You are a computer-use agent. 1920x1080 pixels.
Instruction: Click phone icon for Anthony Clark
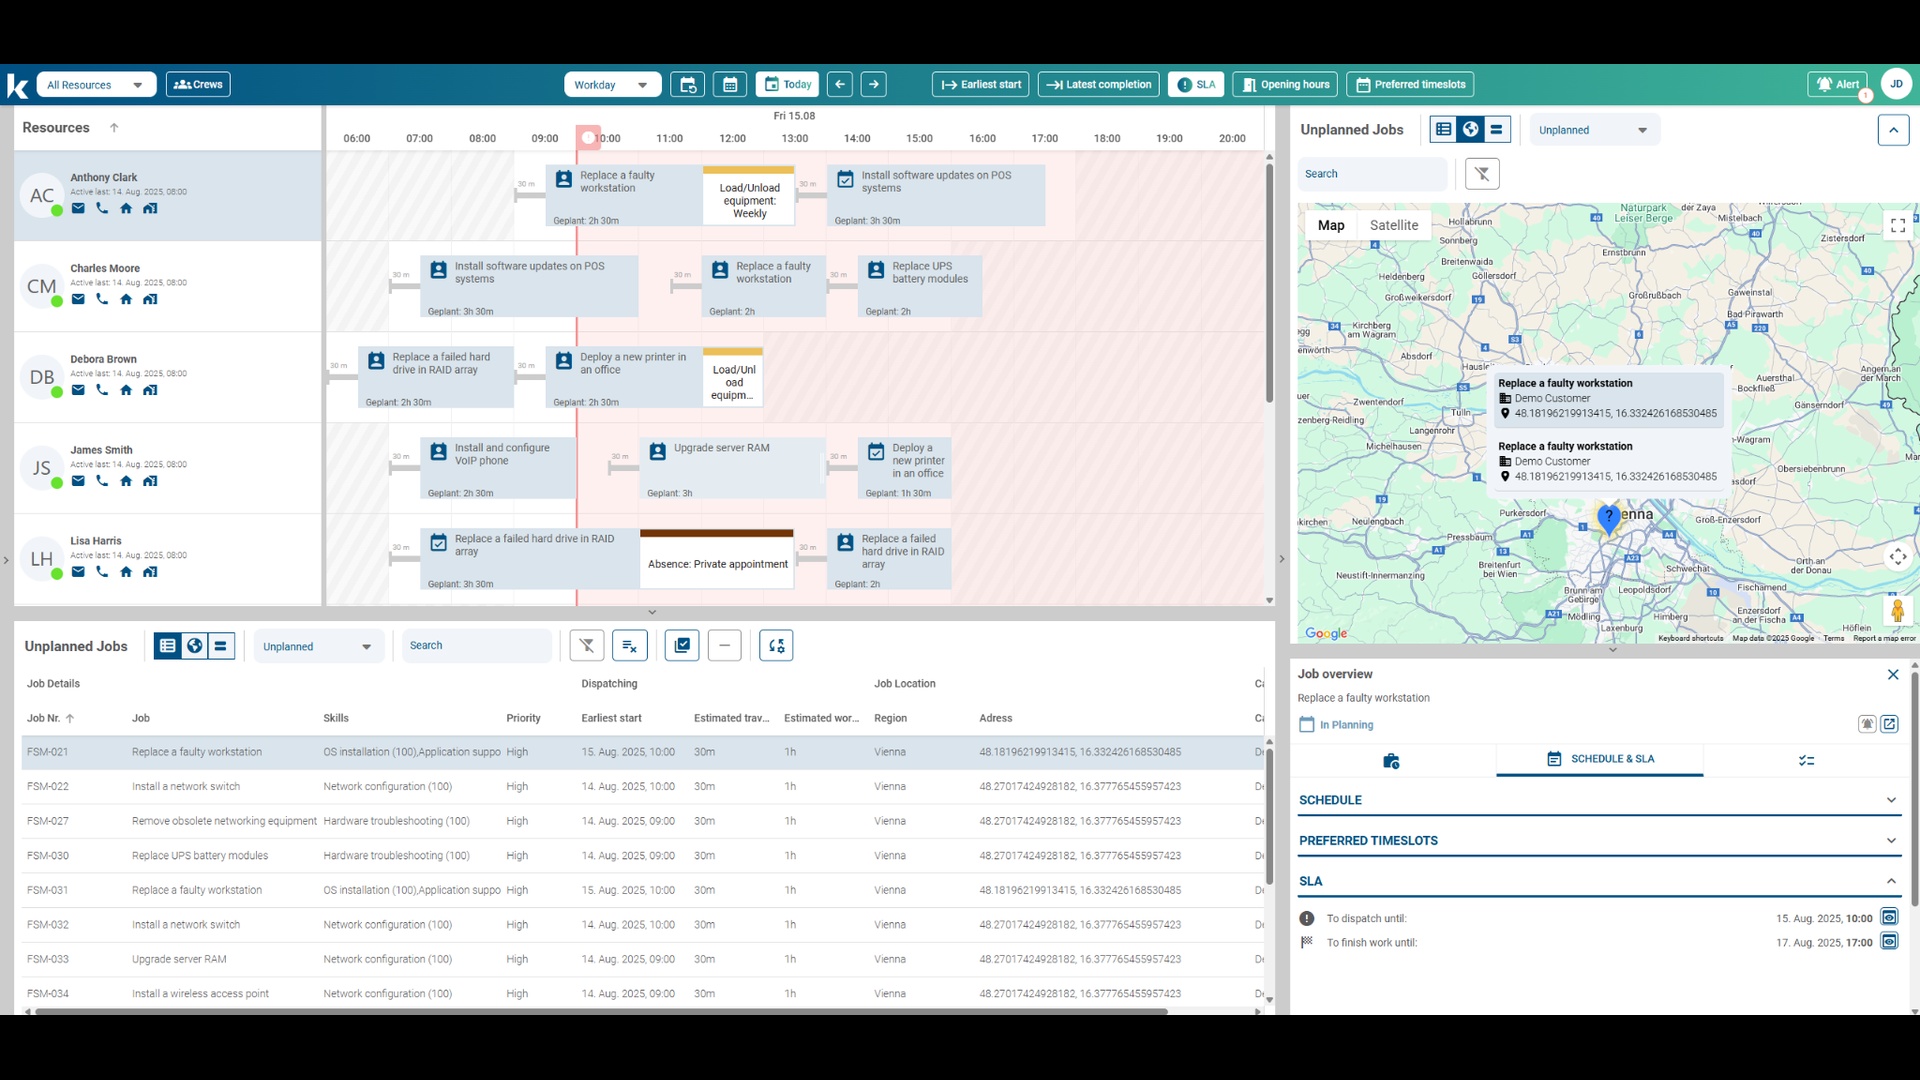coord(102,209)
